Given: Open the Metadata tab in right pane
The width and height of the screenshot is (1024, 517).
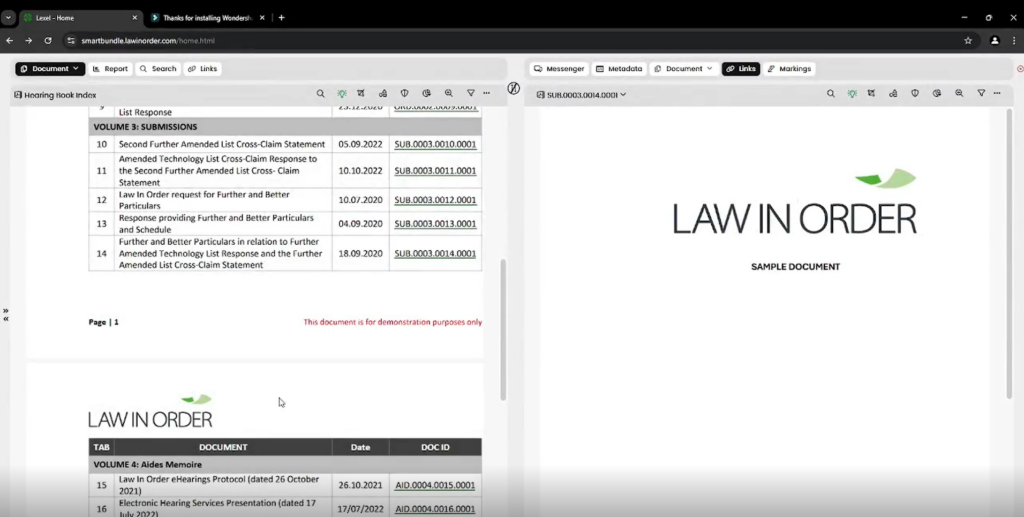Looking at the screenshot, I should [619, 69].
